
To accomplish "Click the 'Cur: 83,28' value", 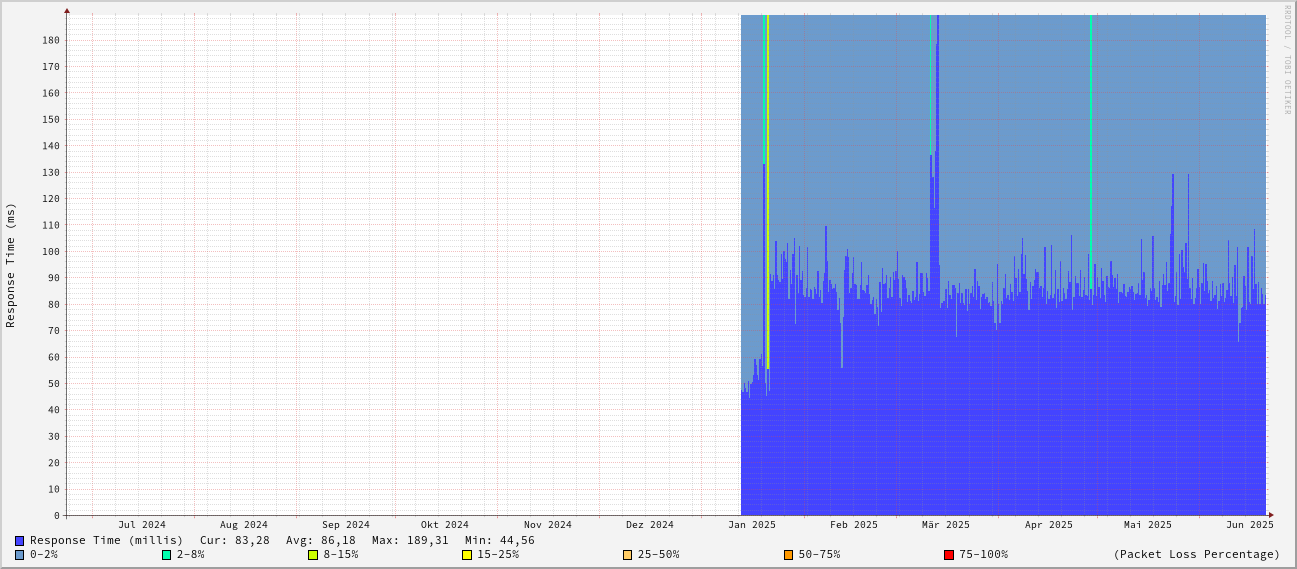I will point(235,541).
